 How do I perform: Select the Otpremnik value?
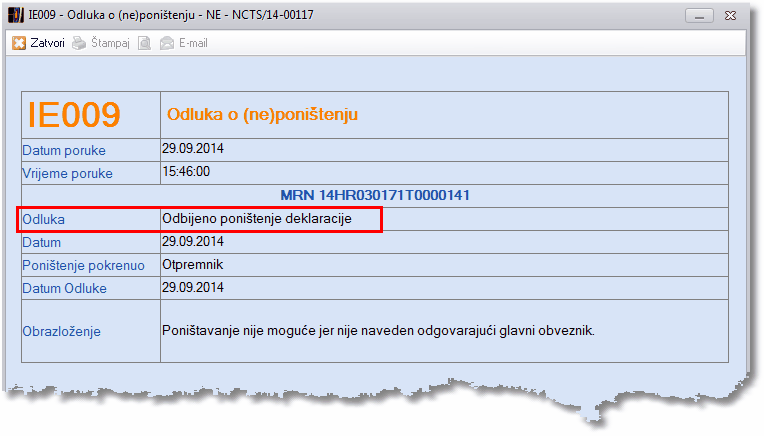[192, 265]
